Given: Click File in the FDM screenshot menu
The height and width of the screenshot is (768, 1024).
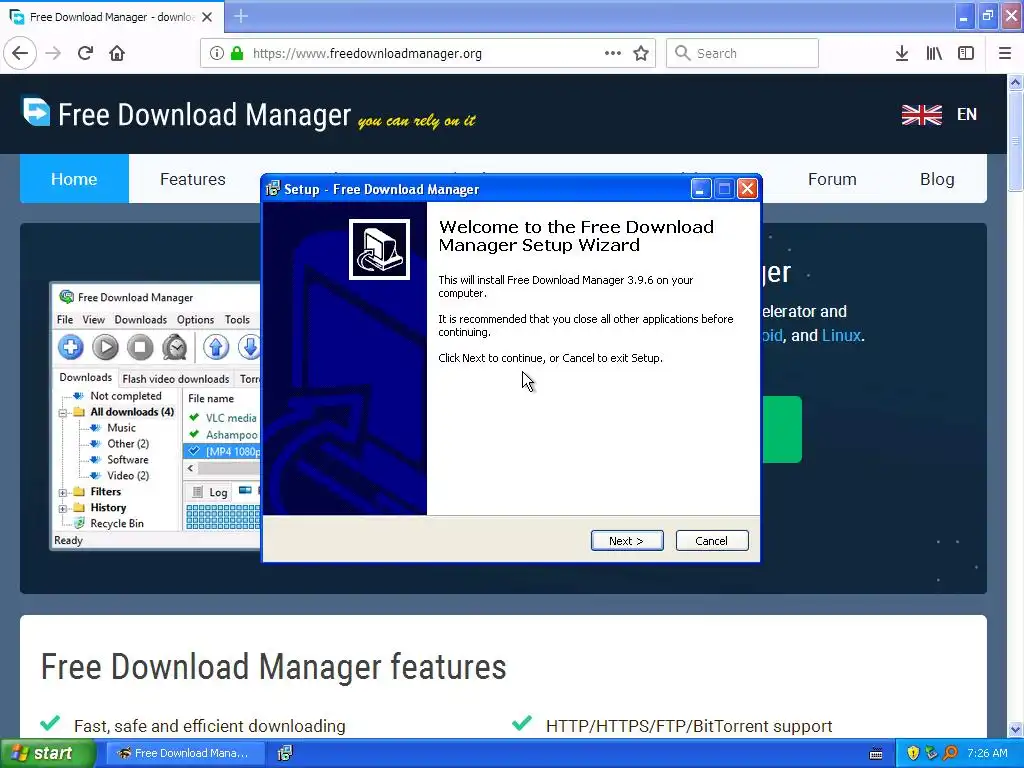Looking at the screenshot, I should pos(65,319).
